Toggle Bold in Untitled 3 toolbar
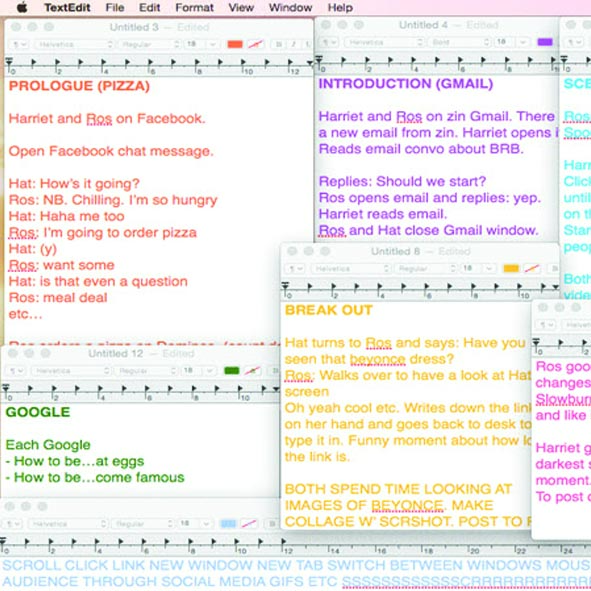The image size is (591, 591). pyautogui.click(x=279, y=44)
